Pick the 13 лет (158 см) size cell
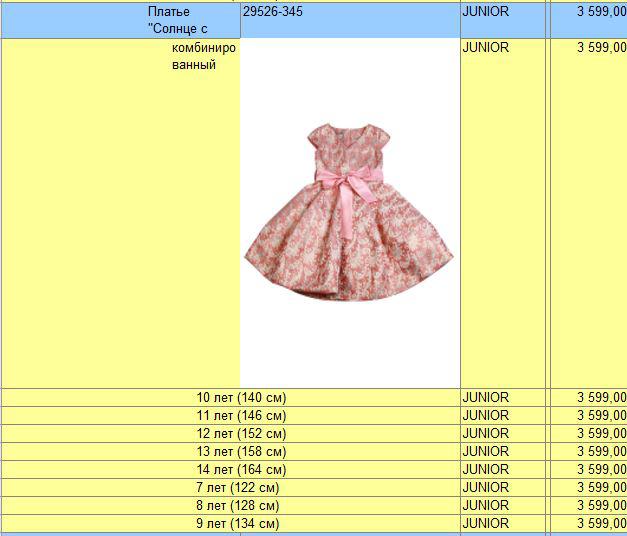The height and width of the screenshot is (536, 627). (241, 452)
